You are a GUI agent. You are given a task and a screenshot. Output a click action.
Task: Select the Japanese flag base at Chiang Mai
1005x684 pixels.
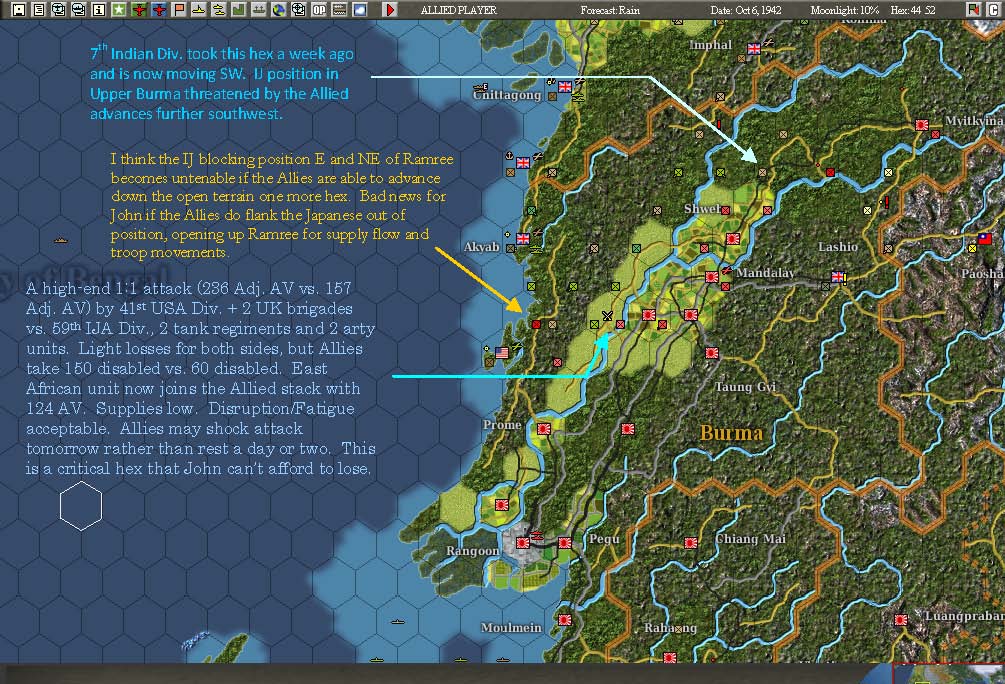point(690,543)
